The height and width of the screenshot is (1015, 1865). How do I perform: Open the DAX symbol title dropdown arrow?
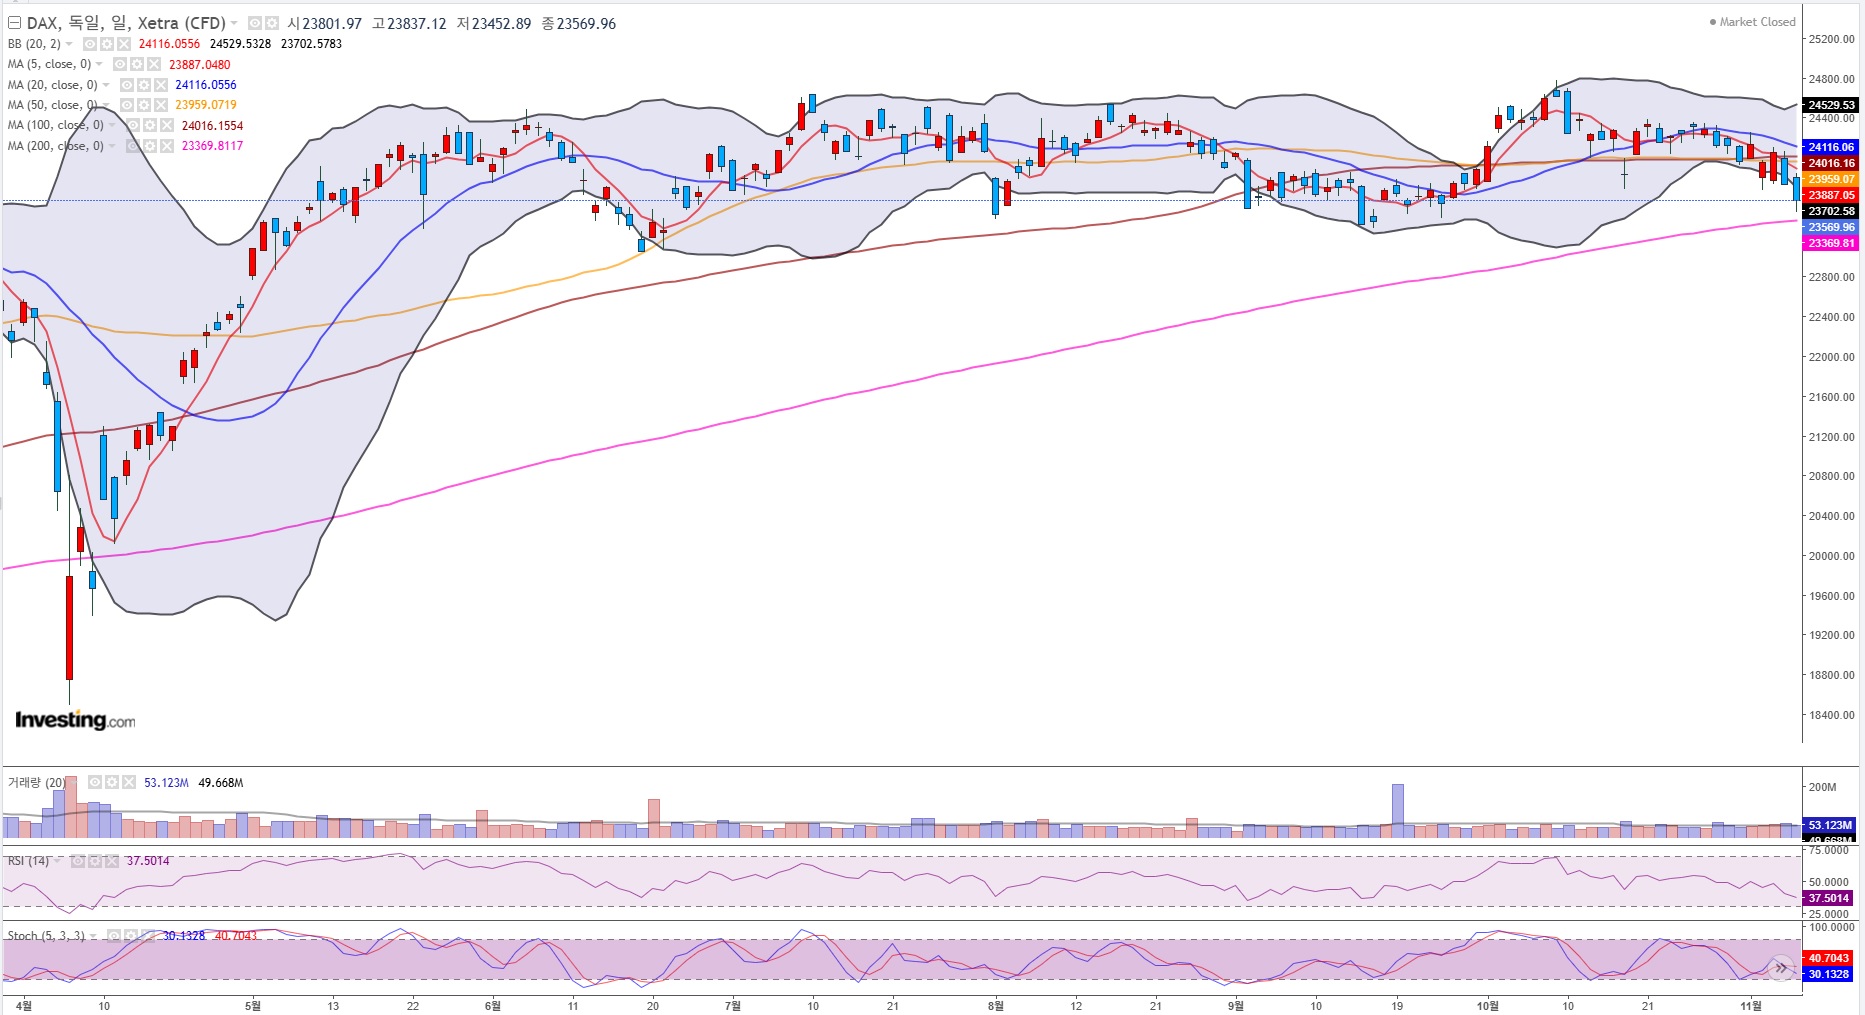pos(235,23)
